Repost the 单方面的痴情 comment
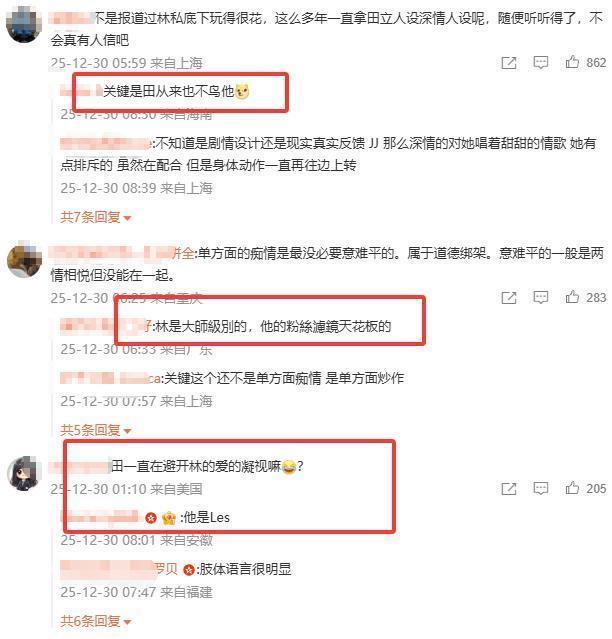The width and height of the screenshot is (612, 639). click(x=509, y=297)
